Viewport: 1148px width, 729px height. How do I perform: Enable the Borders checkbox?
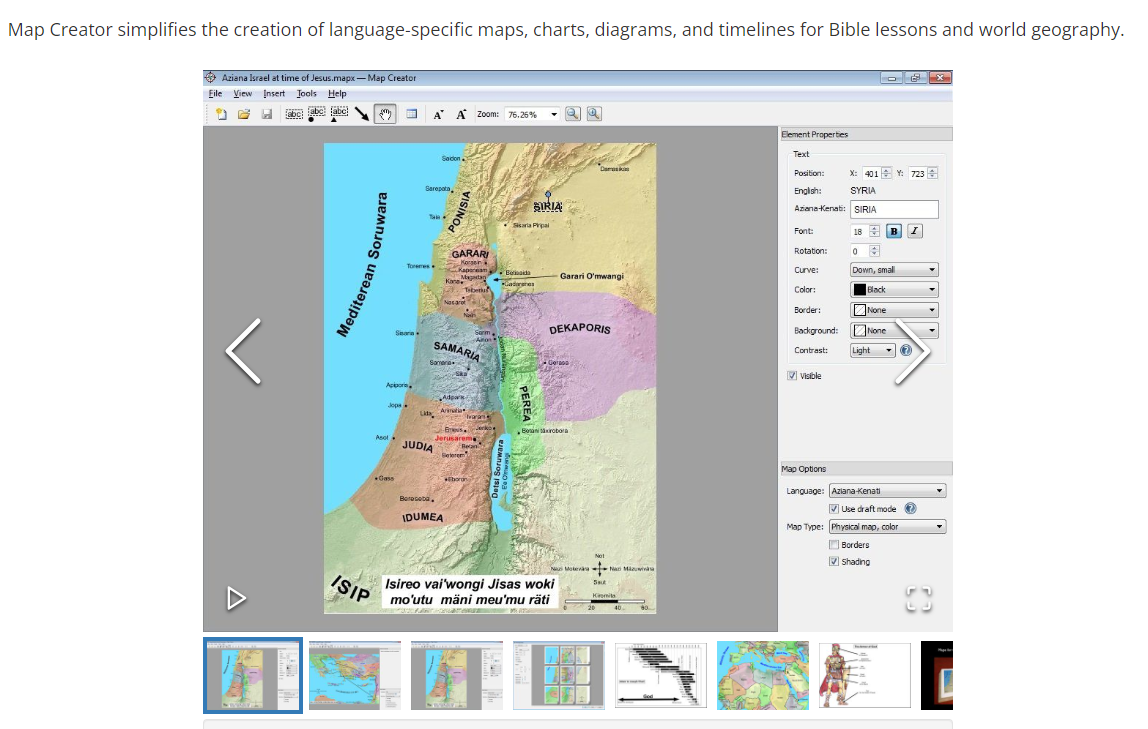click(833, 544)
